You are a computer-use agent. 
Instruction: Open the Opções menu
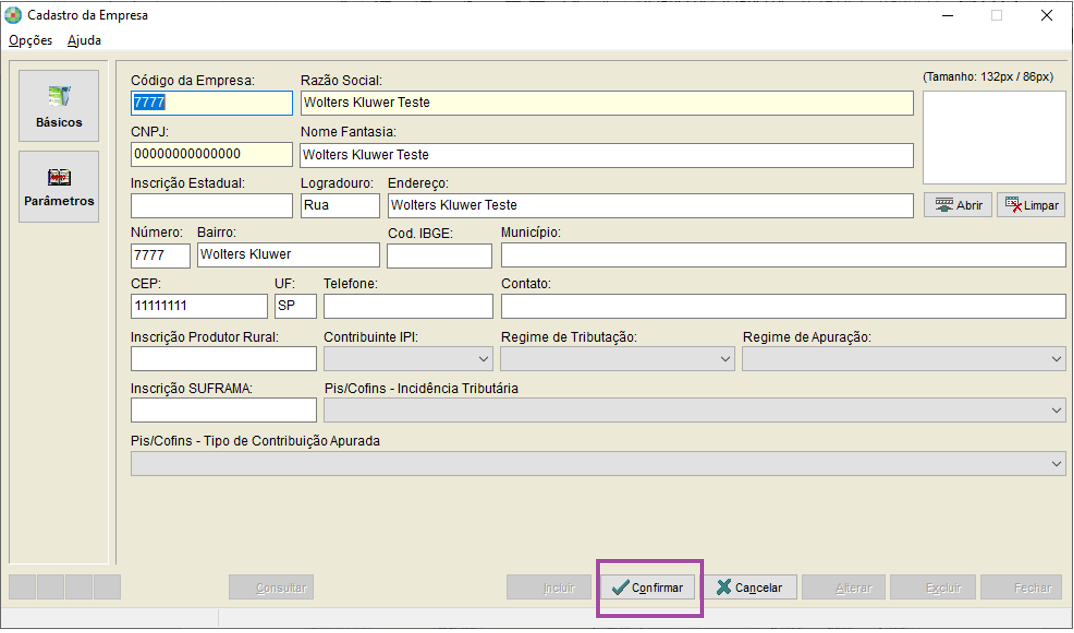coord(31,40)
